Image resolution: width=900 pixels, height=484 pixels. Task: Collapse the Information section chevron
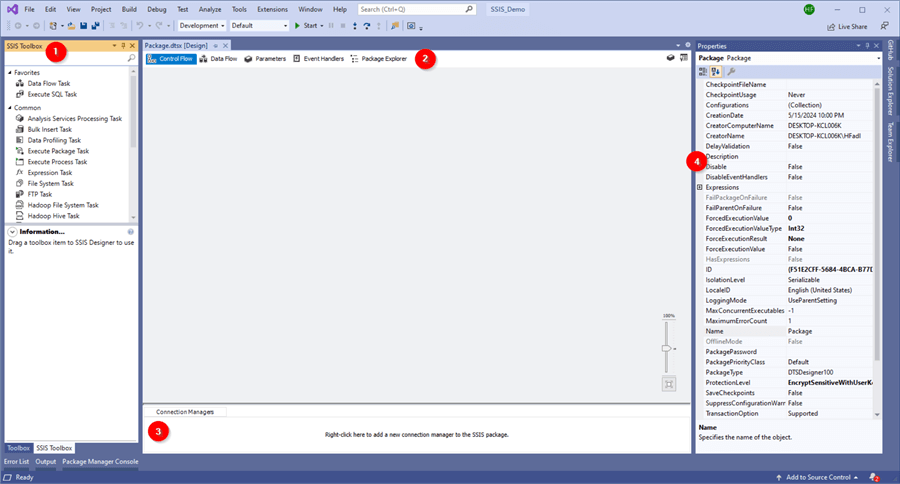12,232
